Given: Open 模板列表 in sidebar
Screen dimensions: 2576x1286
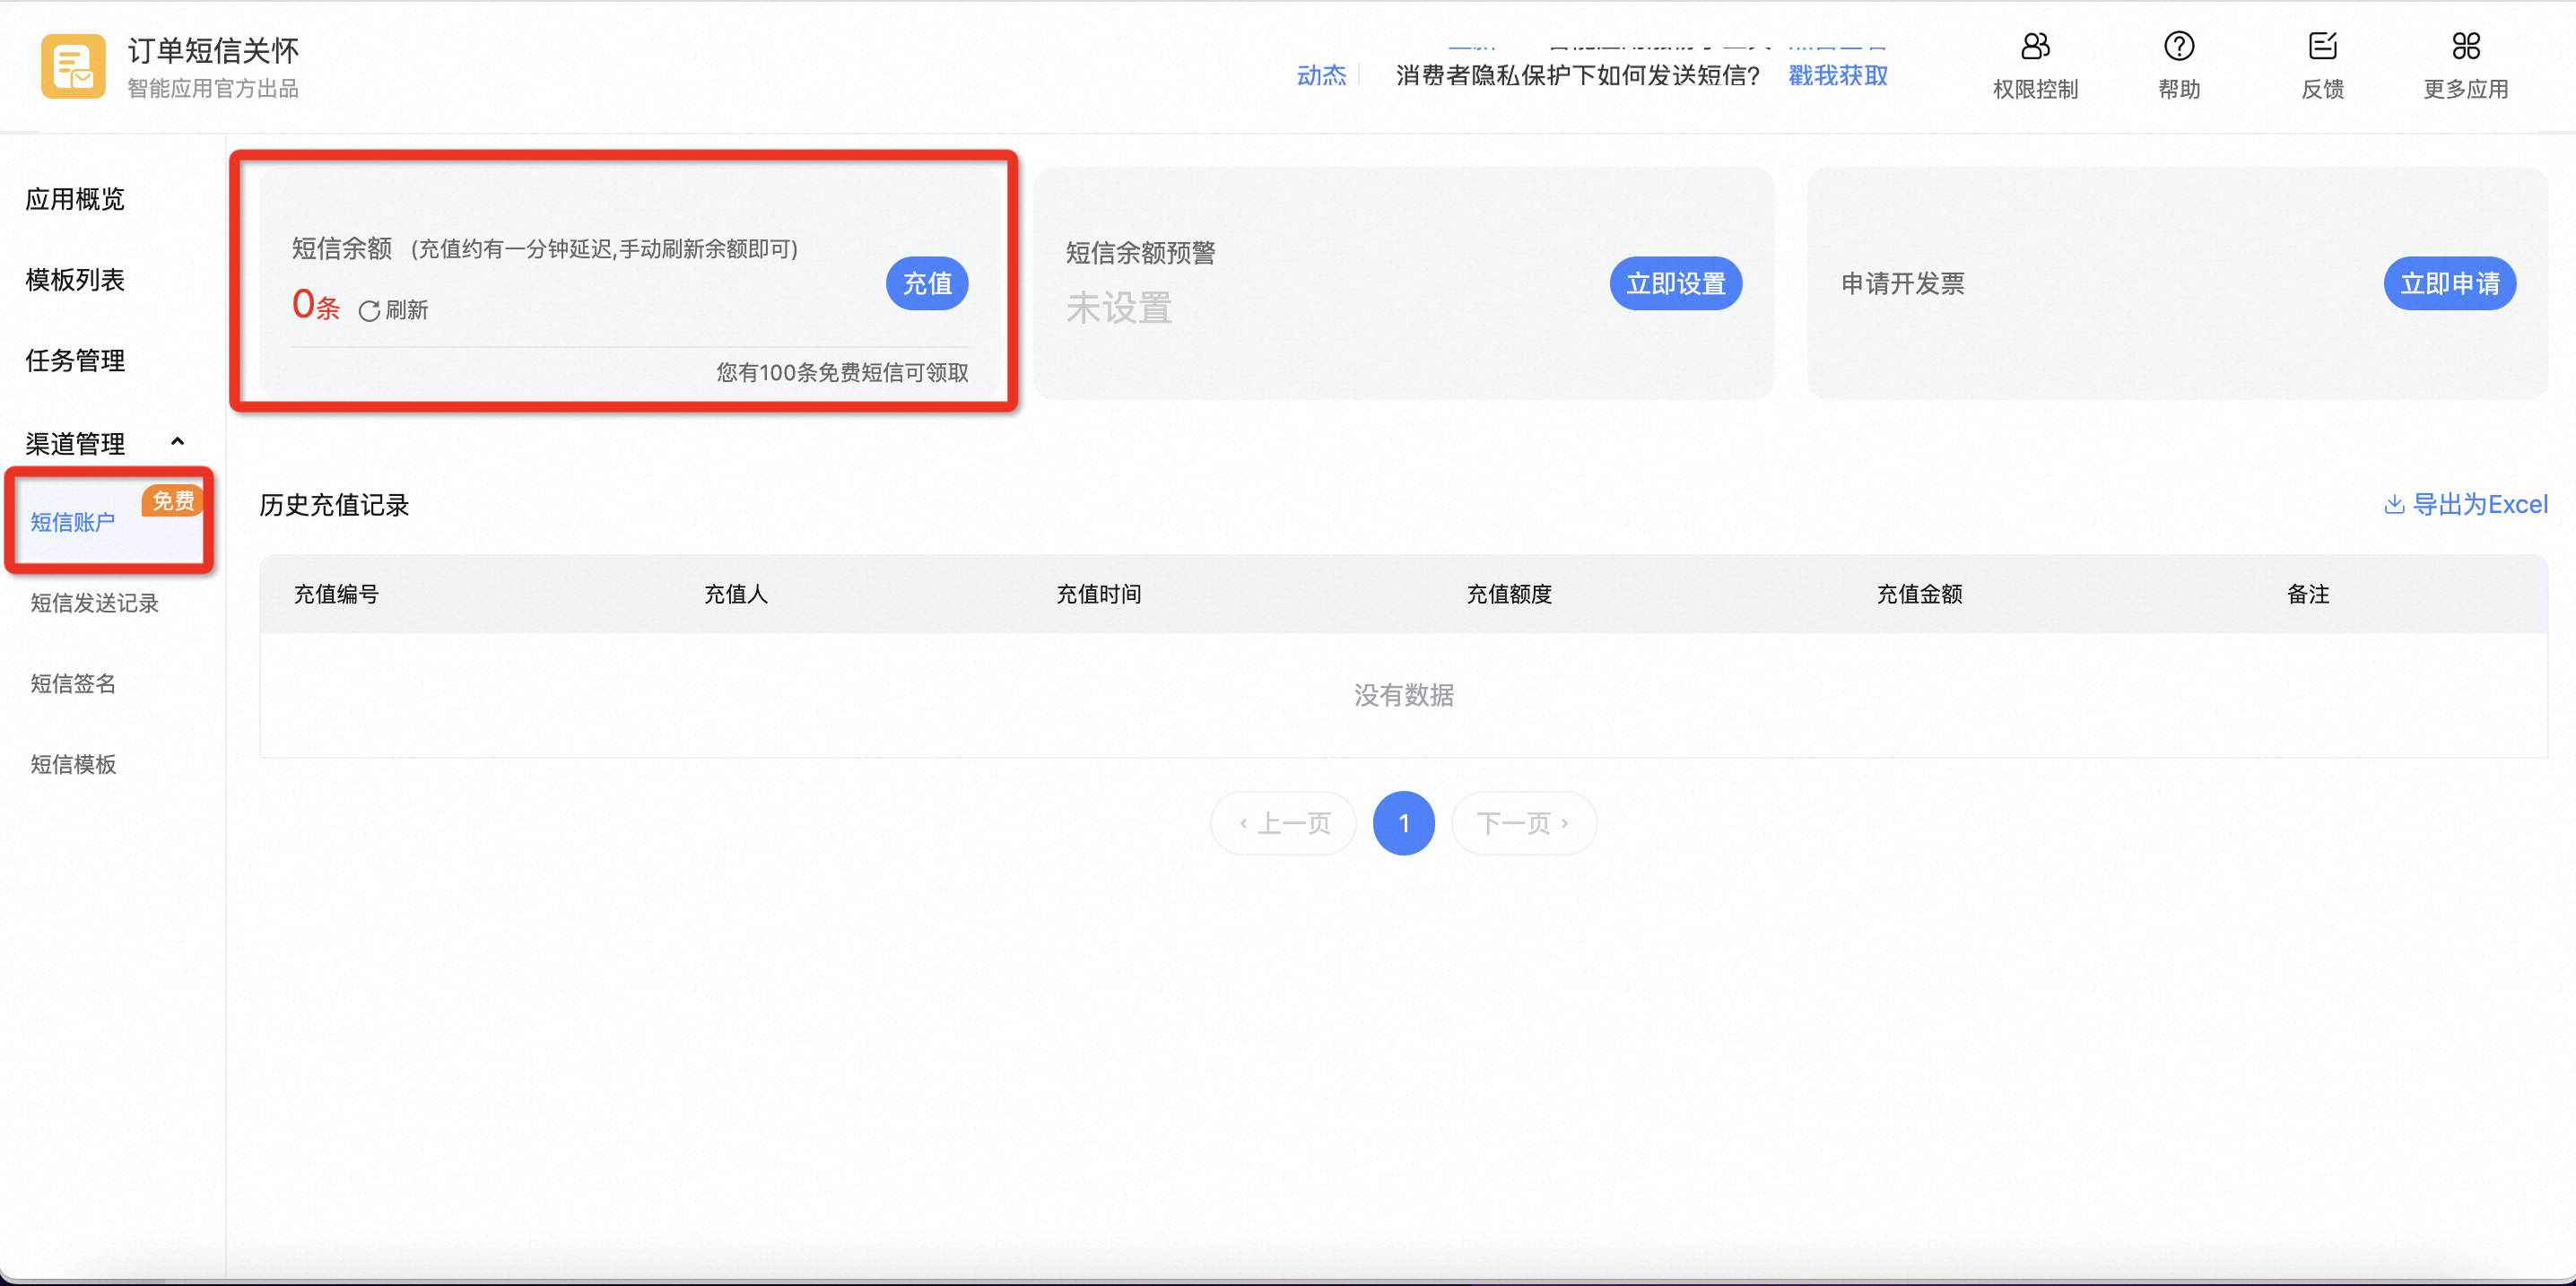Looking at the screenshot, I should point(75,280).
